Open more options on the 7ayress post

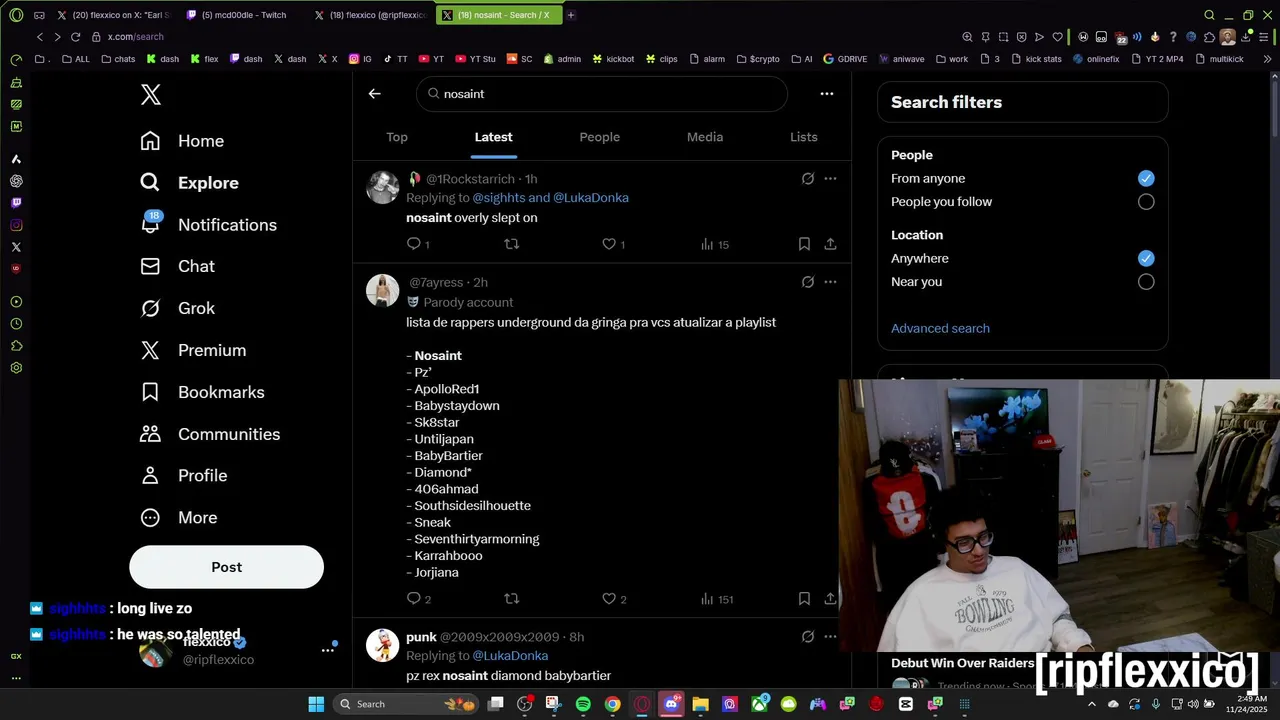830,282
